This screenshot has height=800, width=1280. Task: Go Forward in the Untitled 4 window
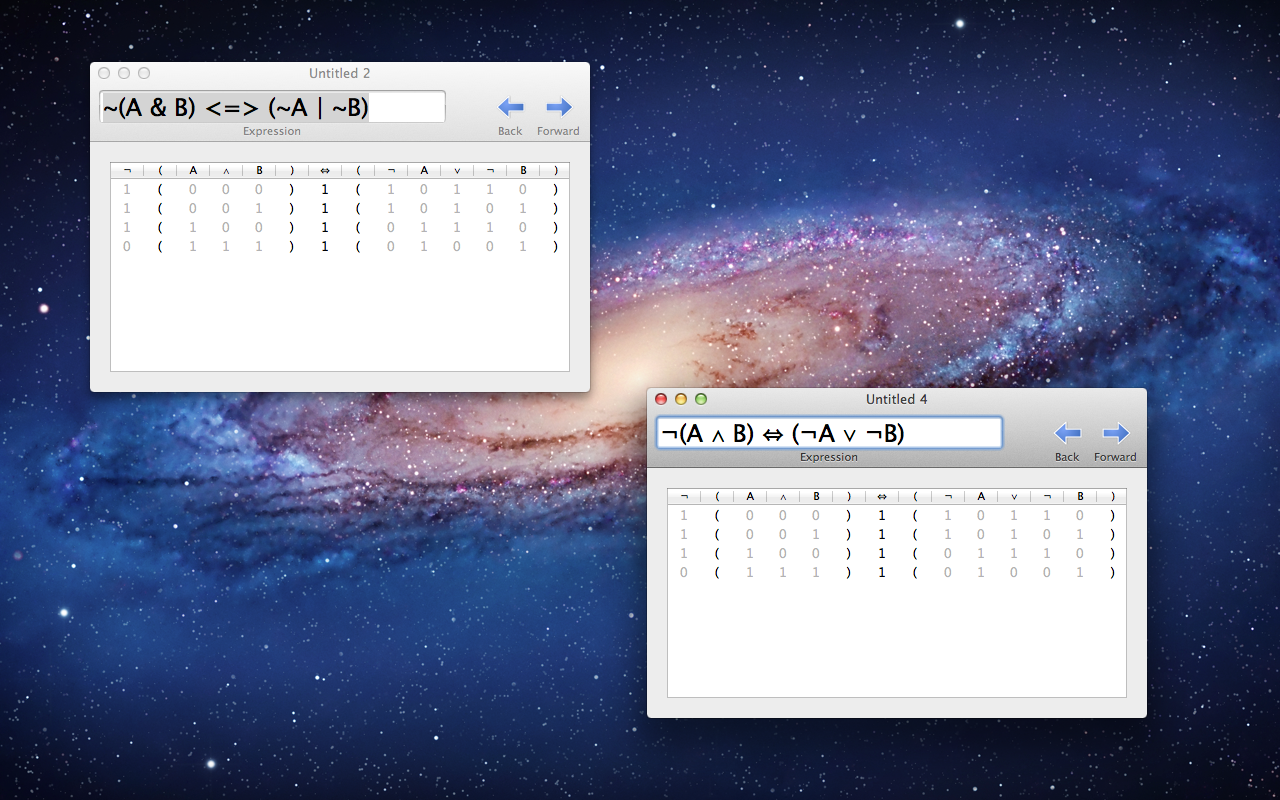coord(1116,433)
